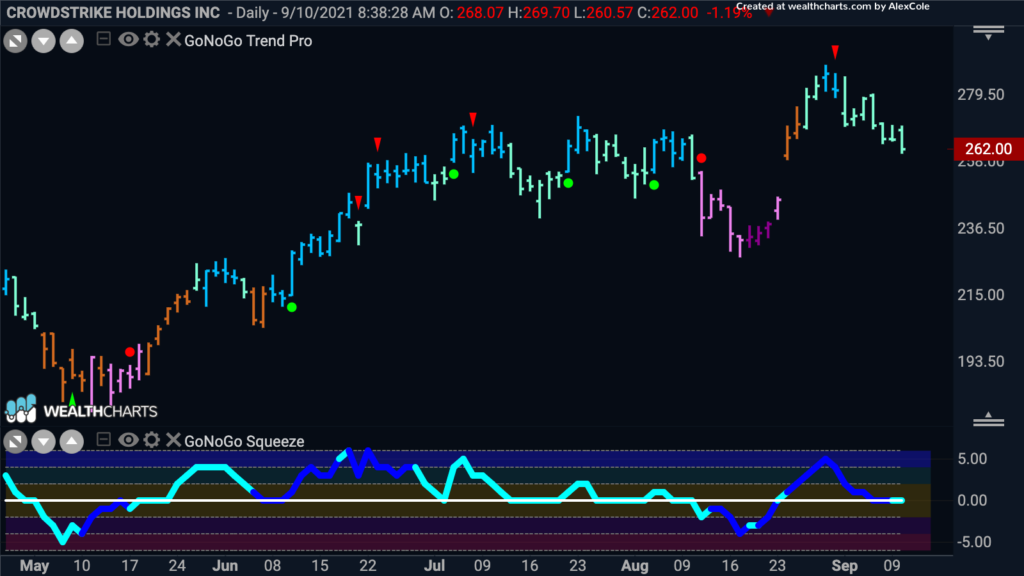Move GoNoGo Squeeze panel up
Image resolution: width=1024 pixels, height=576 pixels.
[x=72, y=442]
